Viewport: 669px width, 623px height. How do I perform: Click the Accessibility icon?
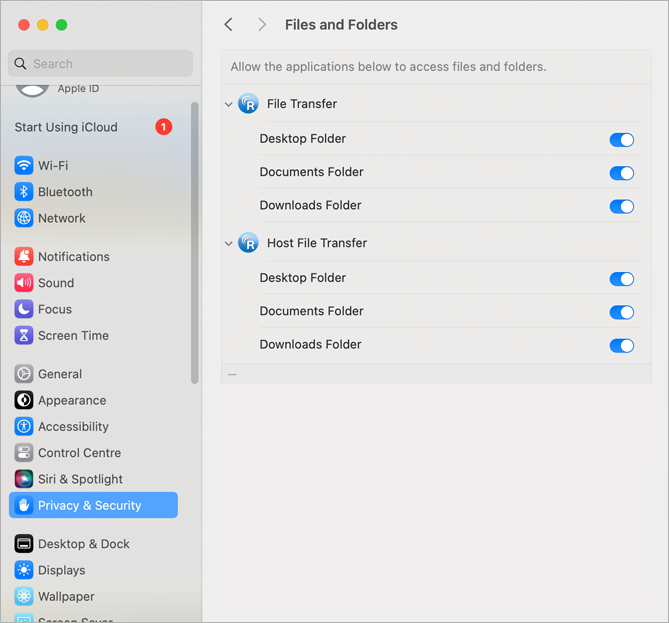(24, 426)
